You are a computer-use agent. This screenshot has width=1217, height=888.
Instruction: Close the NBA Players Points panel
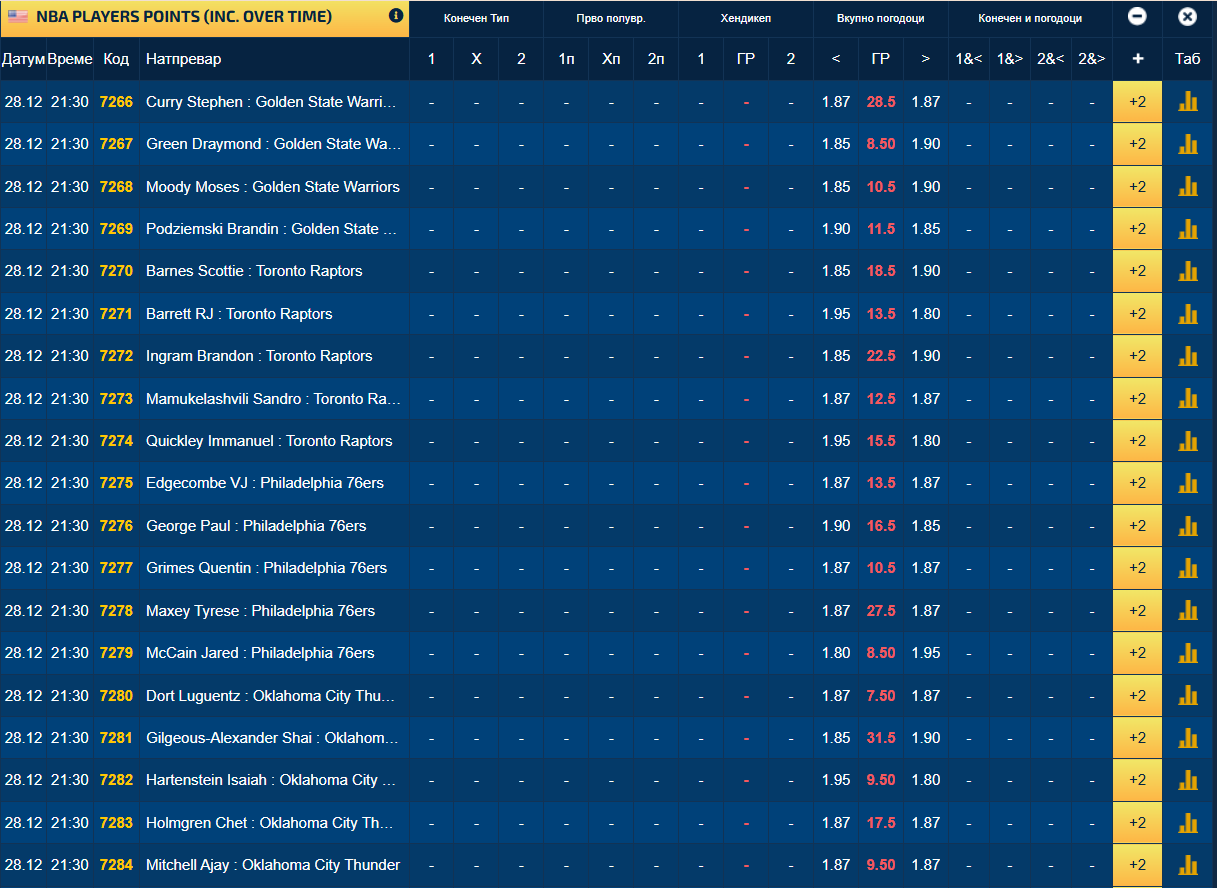click(x=1187, y=17)
